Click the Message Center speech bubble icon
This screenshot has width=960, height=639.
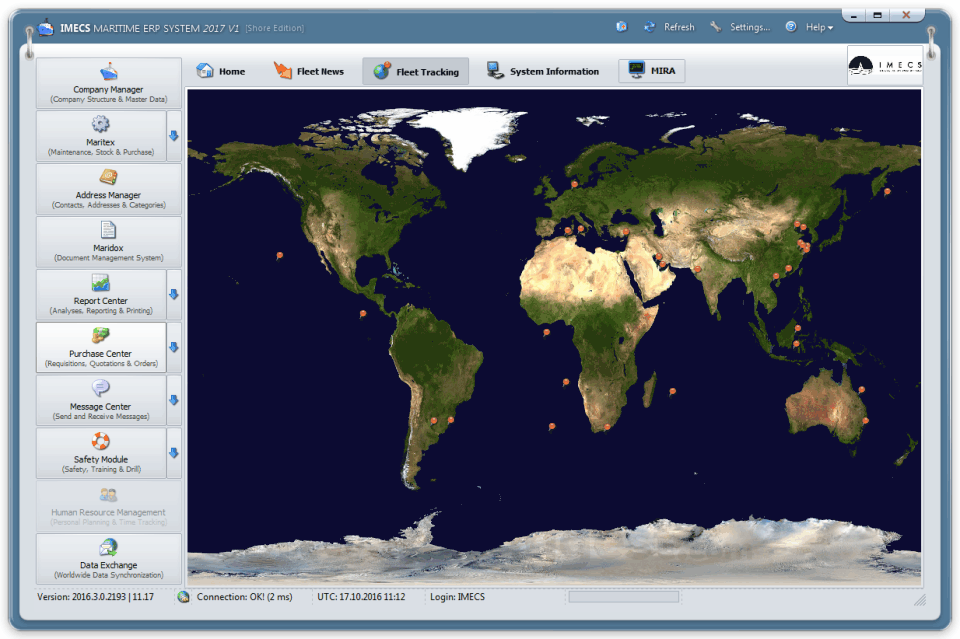(100, 388)
